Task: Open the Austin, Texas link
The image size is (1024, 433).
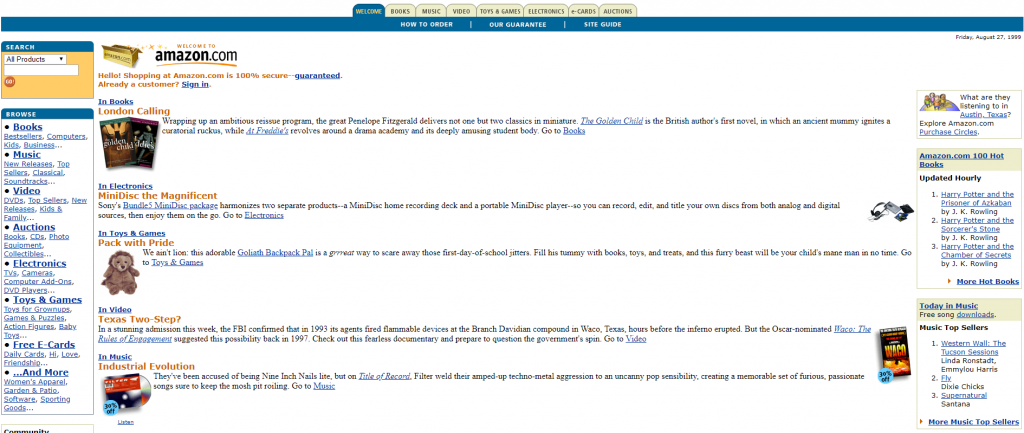Action: click(x=985, y=114)
